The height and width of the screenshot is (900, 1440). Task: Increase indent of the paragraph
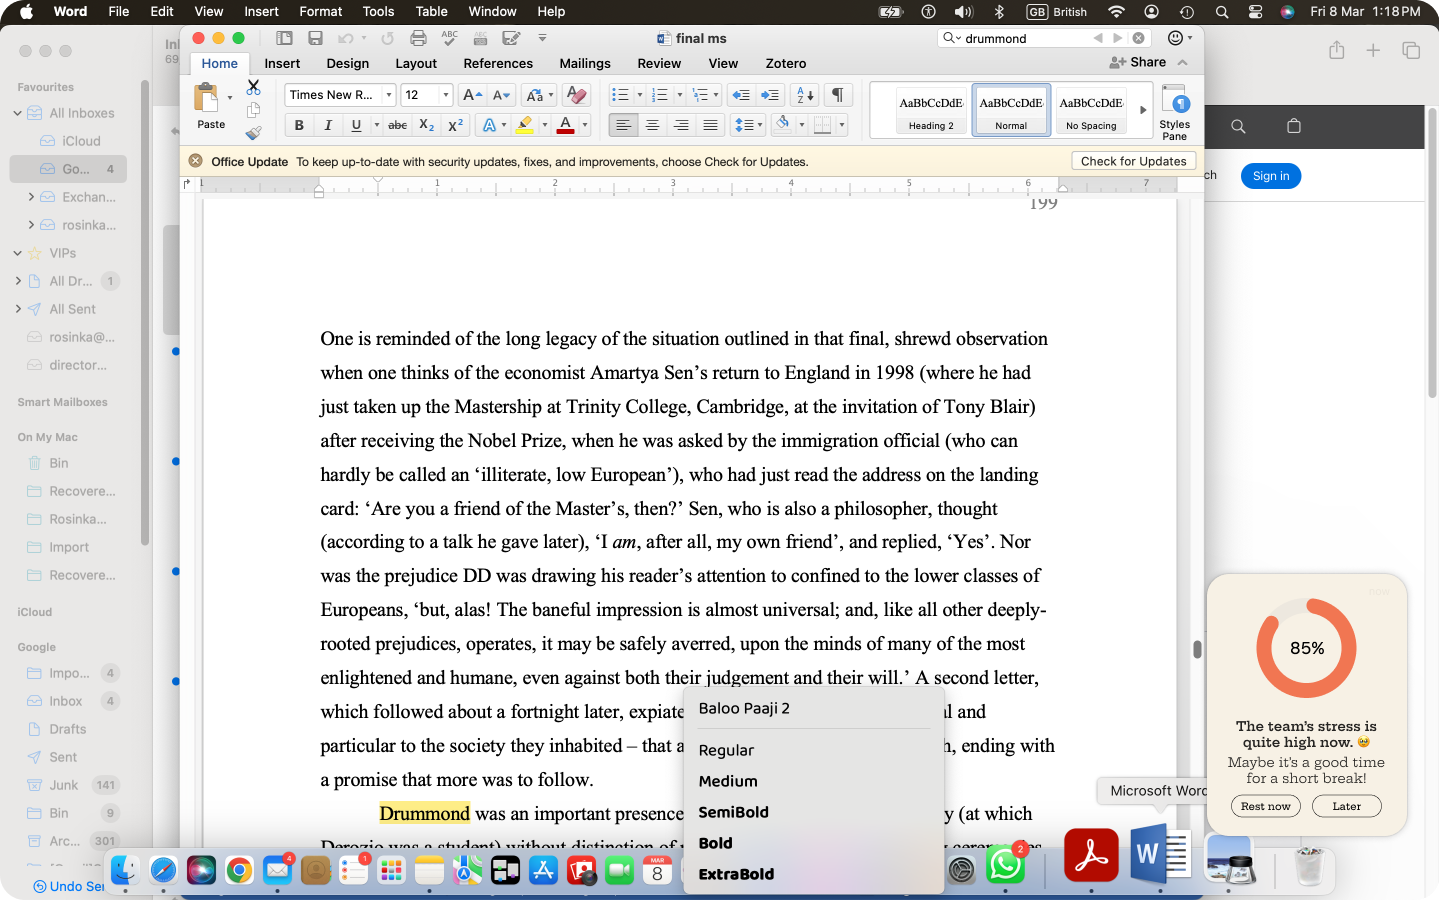click(770, 95)
